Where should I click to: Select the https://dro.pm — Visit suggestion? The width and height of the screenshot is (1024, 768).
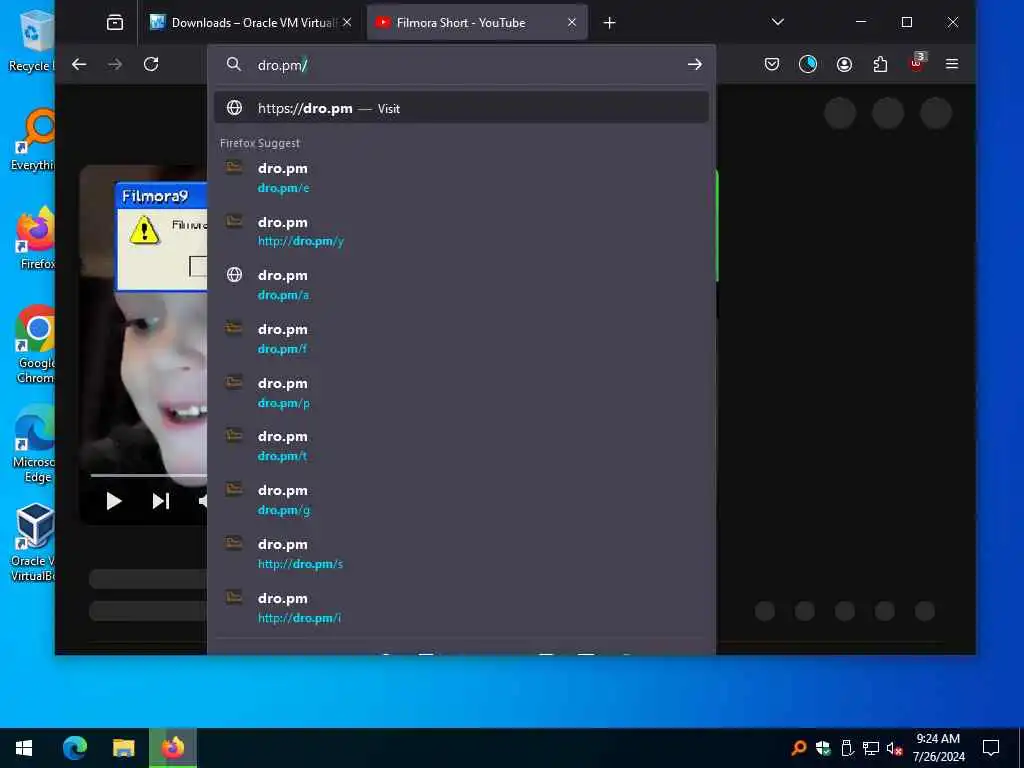[x=462, y=108]
